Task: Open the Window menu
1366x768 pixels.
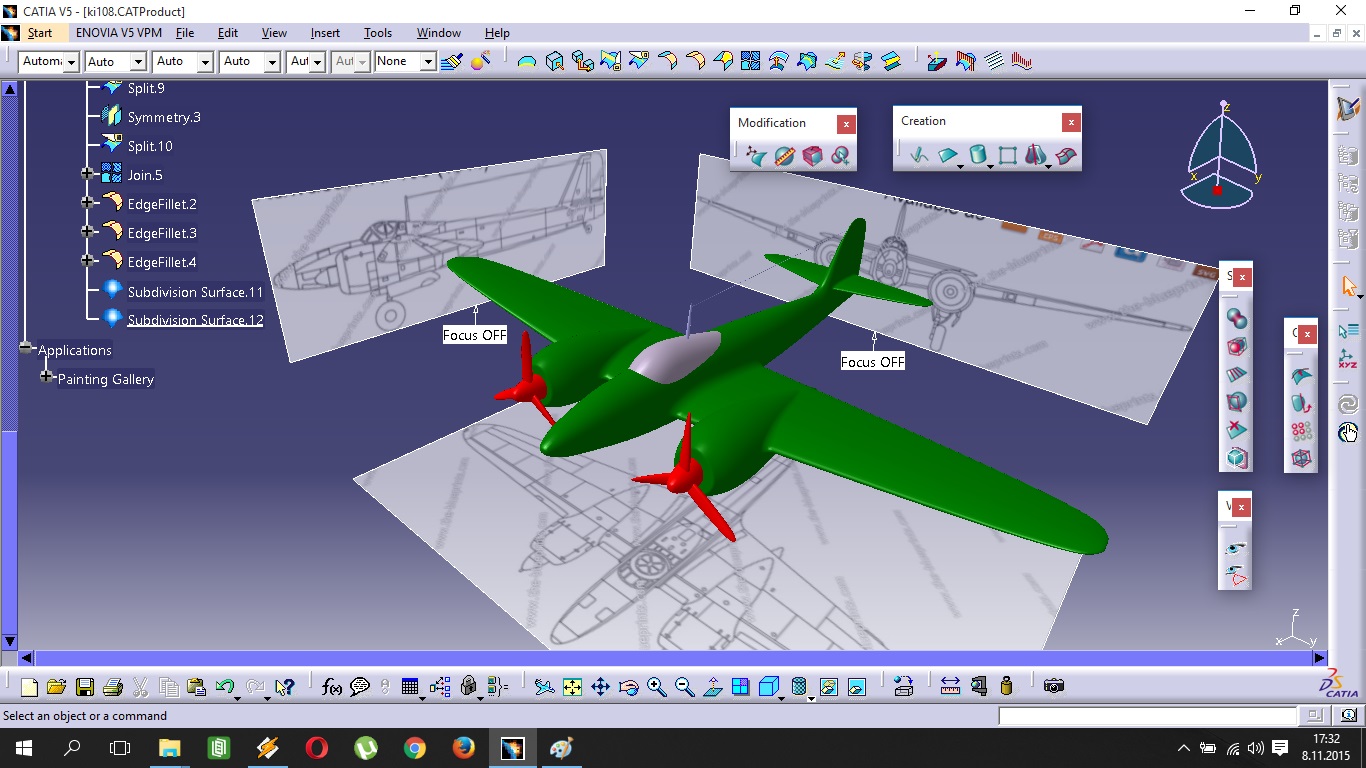Action: (439, 33)
